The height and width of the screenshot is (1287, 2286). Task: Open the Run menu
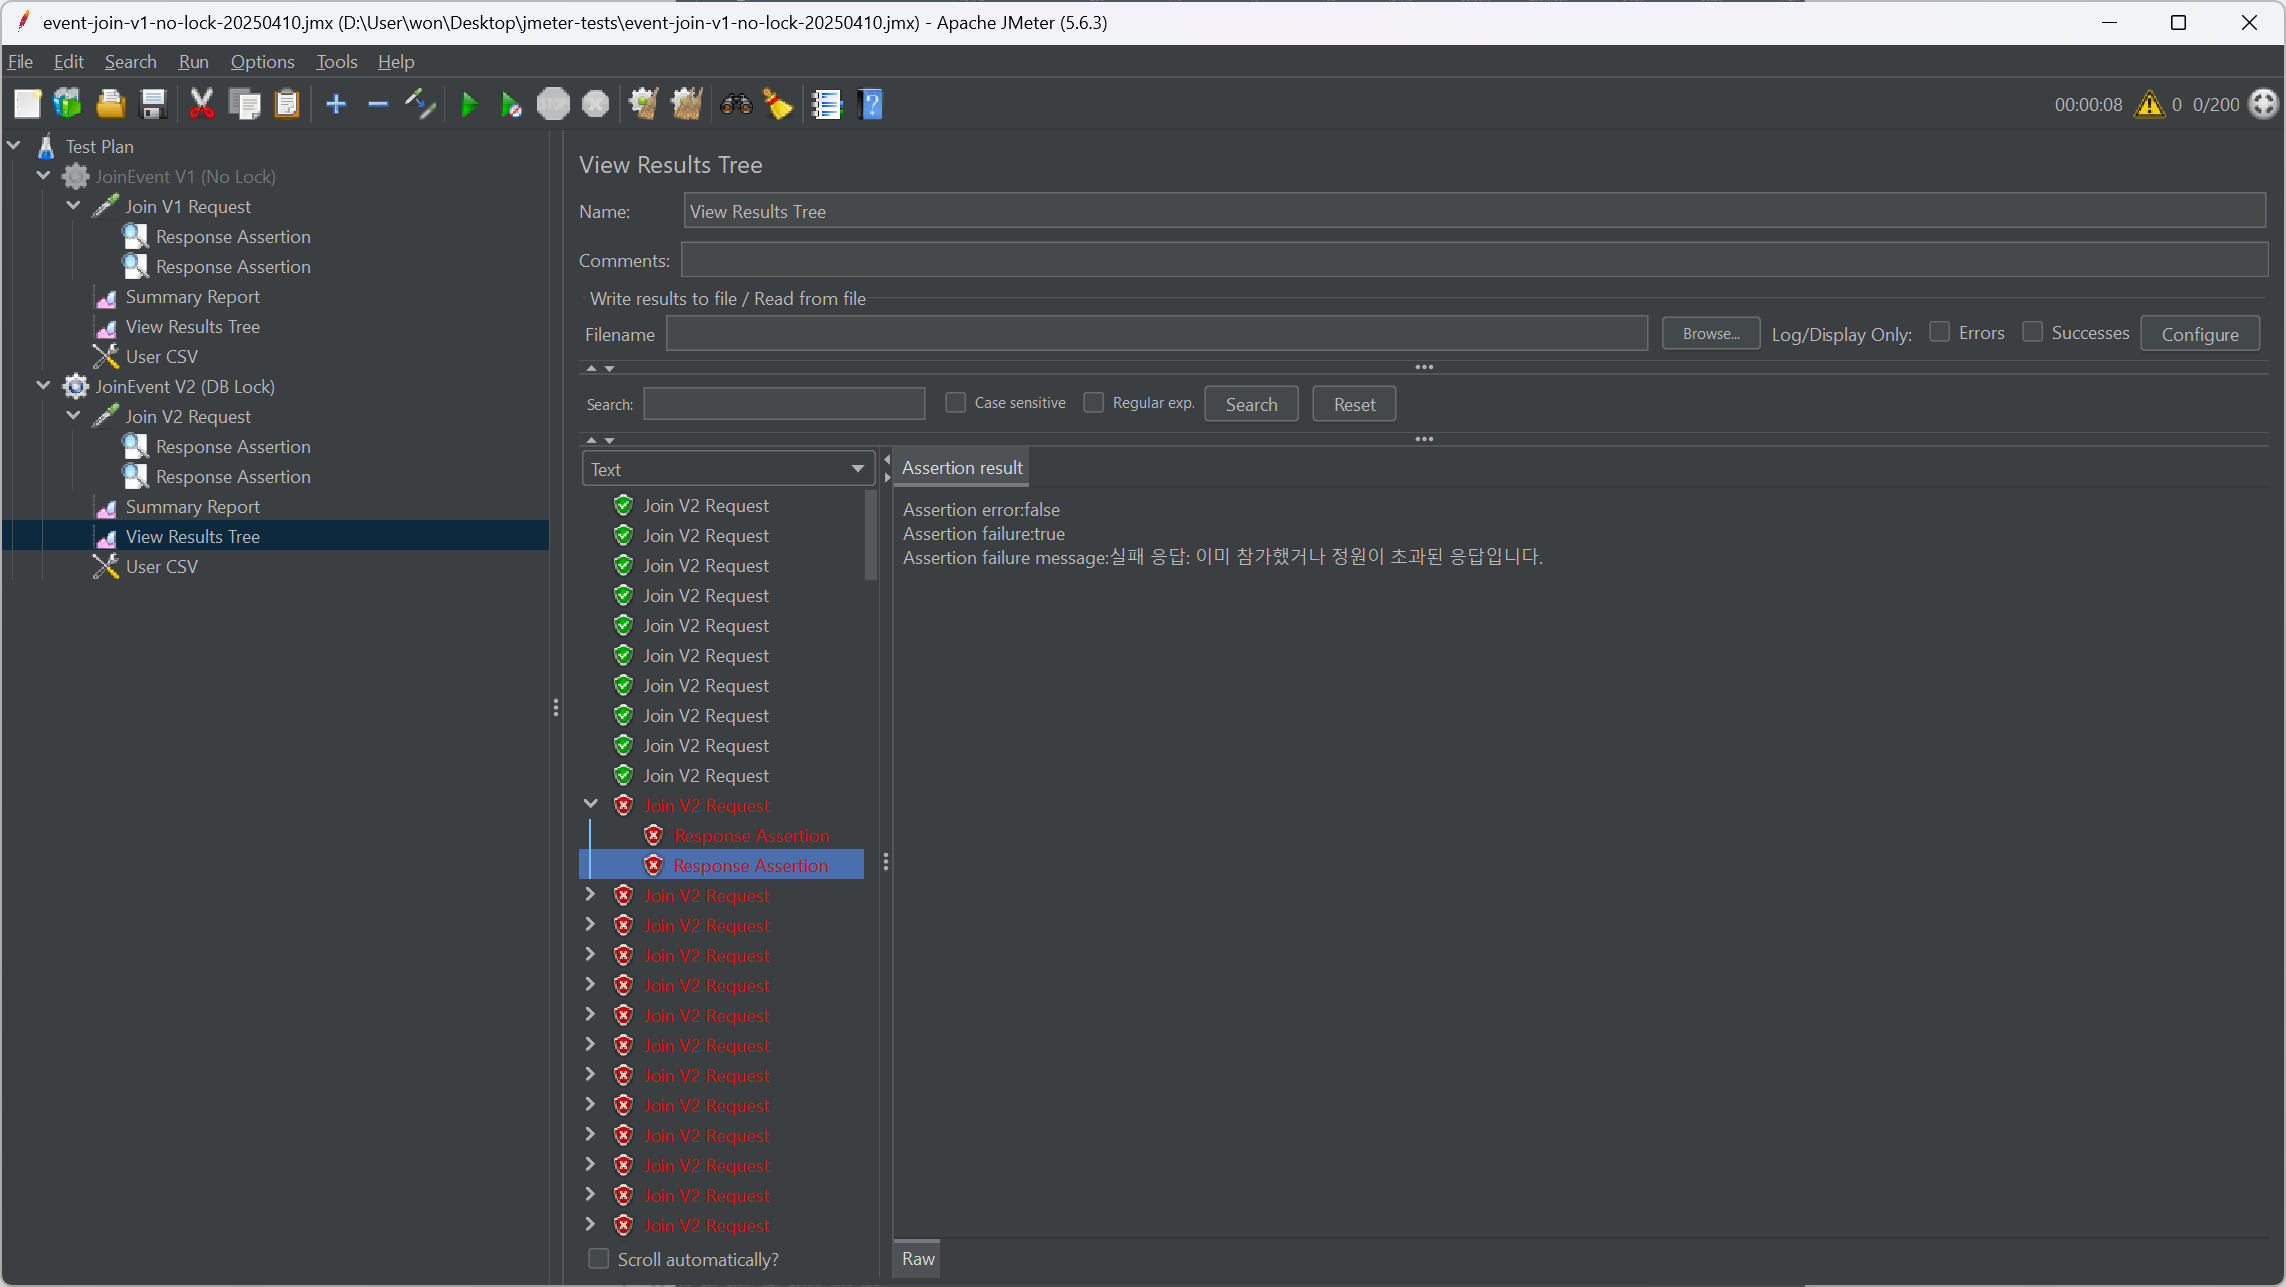click(193, 62)
